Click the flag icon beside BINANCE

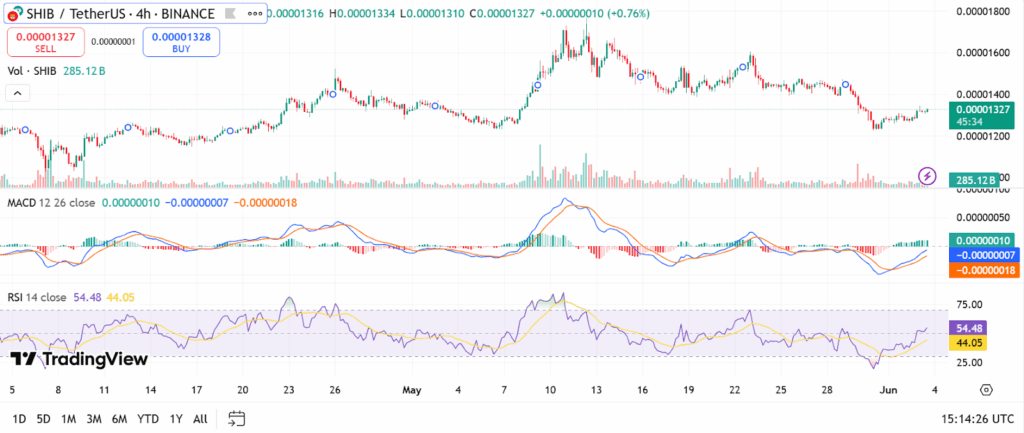pyautogui.click(x=230, y=13)
